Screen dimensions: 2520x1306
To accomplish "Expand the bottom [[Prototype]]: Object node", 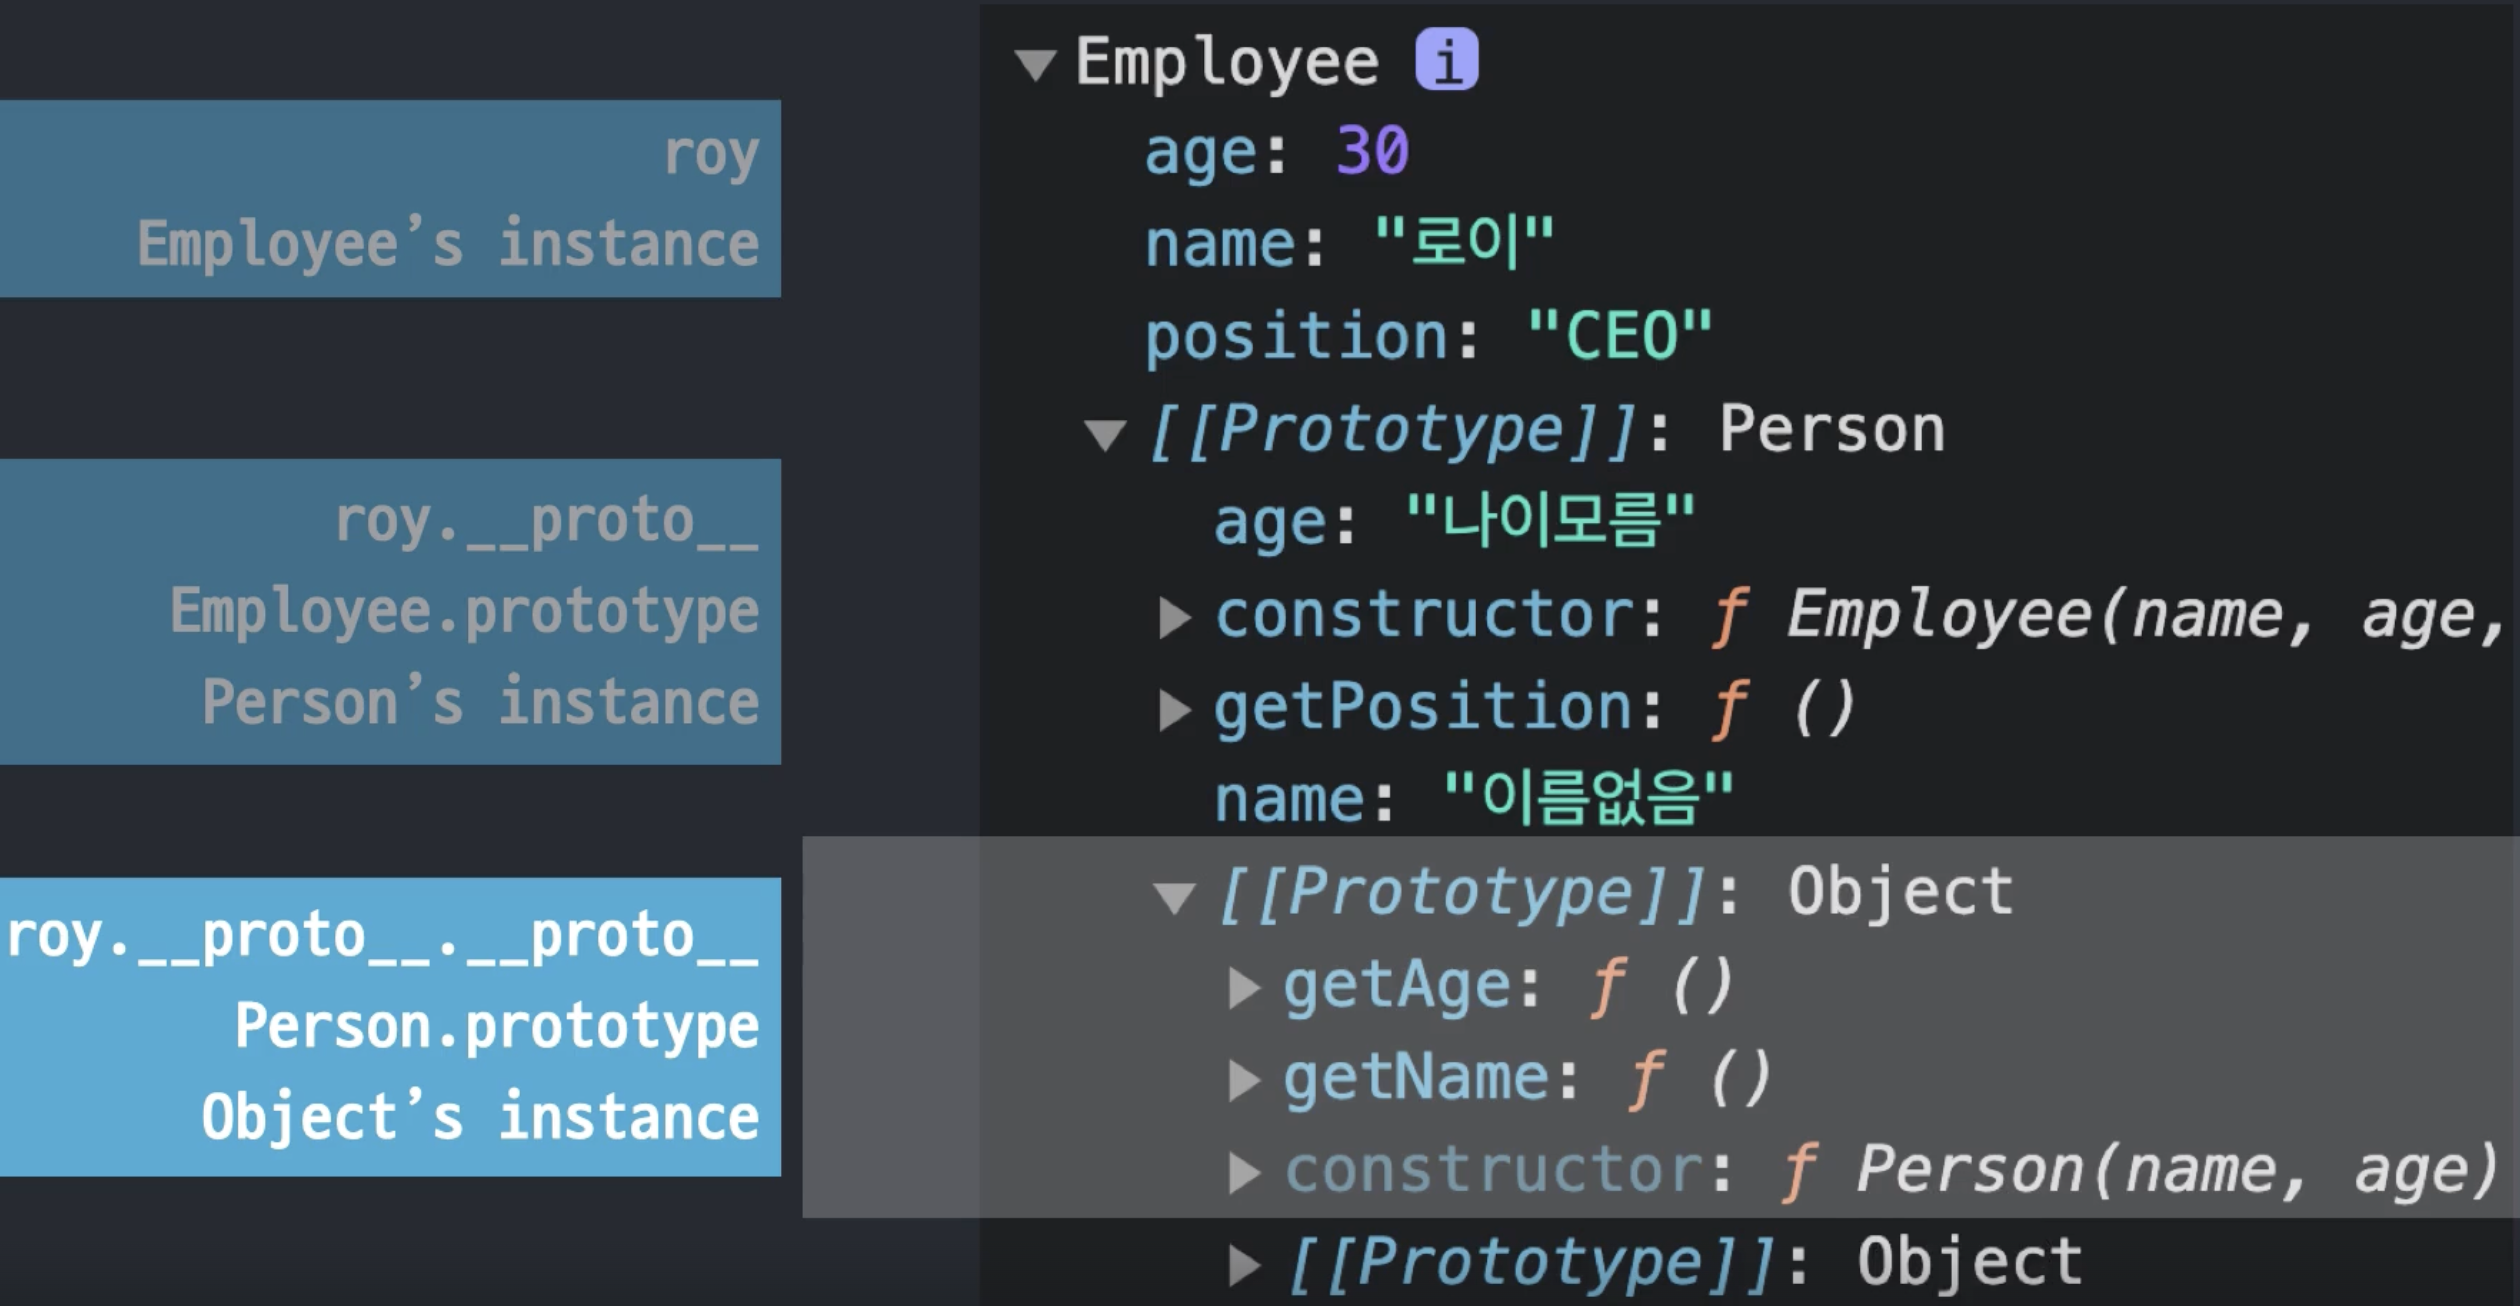I will click(1244, 1265).
